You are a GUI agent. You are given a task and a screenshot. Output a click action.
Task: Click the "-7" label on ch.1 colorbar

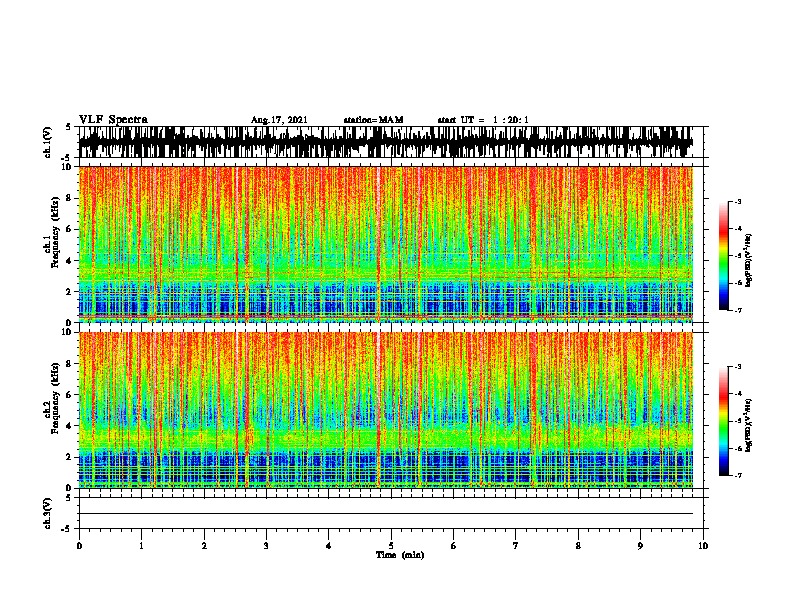coord(738,310)
